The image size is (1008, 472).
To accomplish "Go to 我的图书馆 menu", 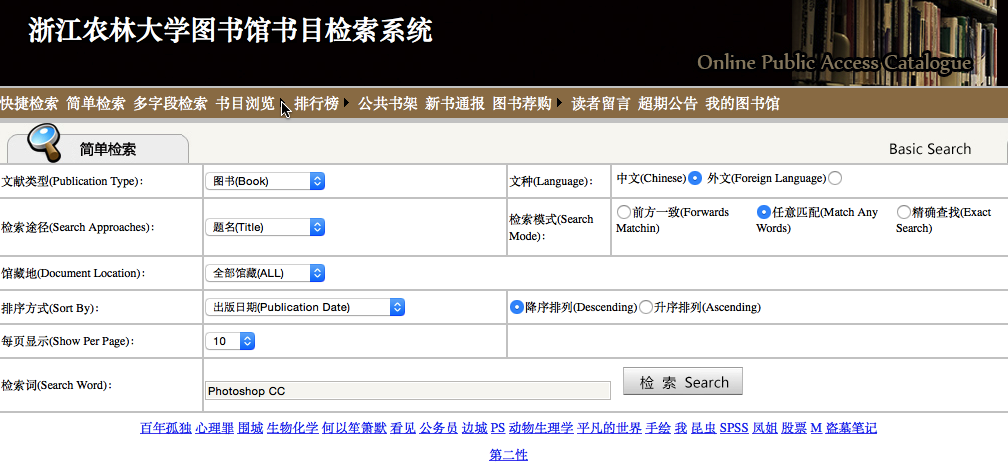I will click(742, 103).
